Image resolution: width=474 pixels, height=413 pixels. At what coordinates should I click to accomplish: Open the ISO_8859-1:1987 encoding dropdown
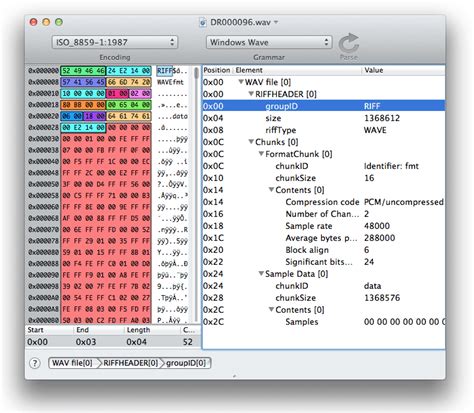pyautogui.click(x=115, y=42)
